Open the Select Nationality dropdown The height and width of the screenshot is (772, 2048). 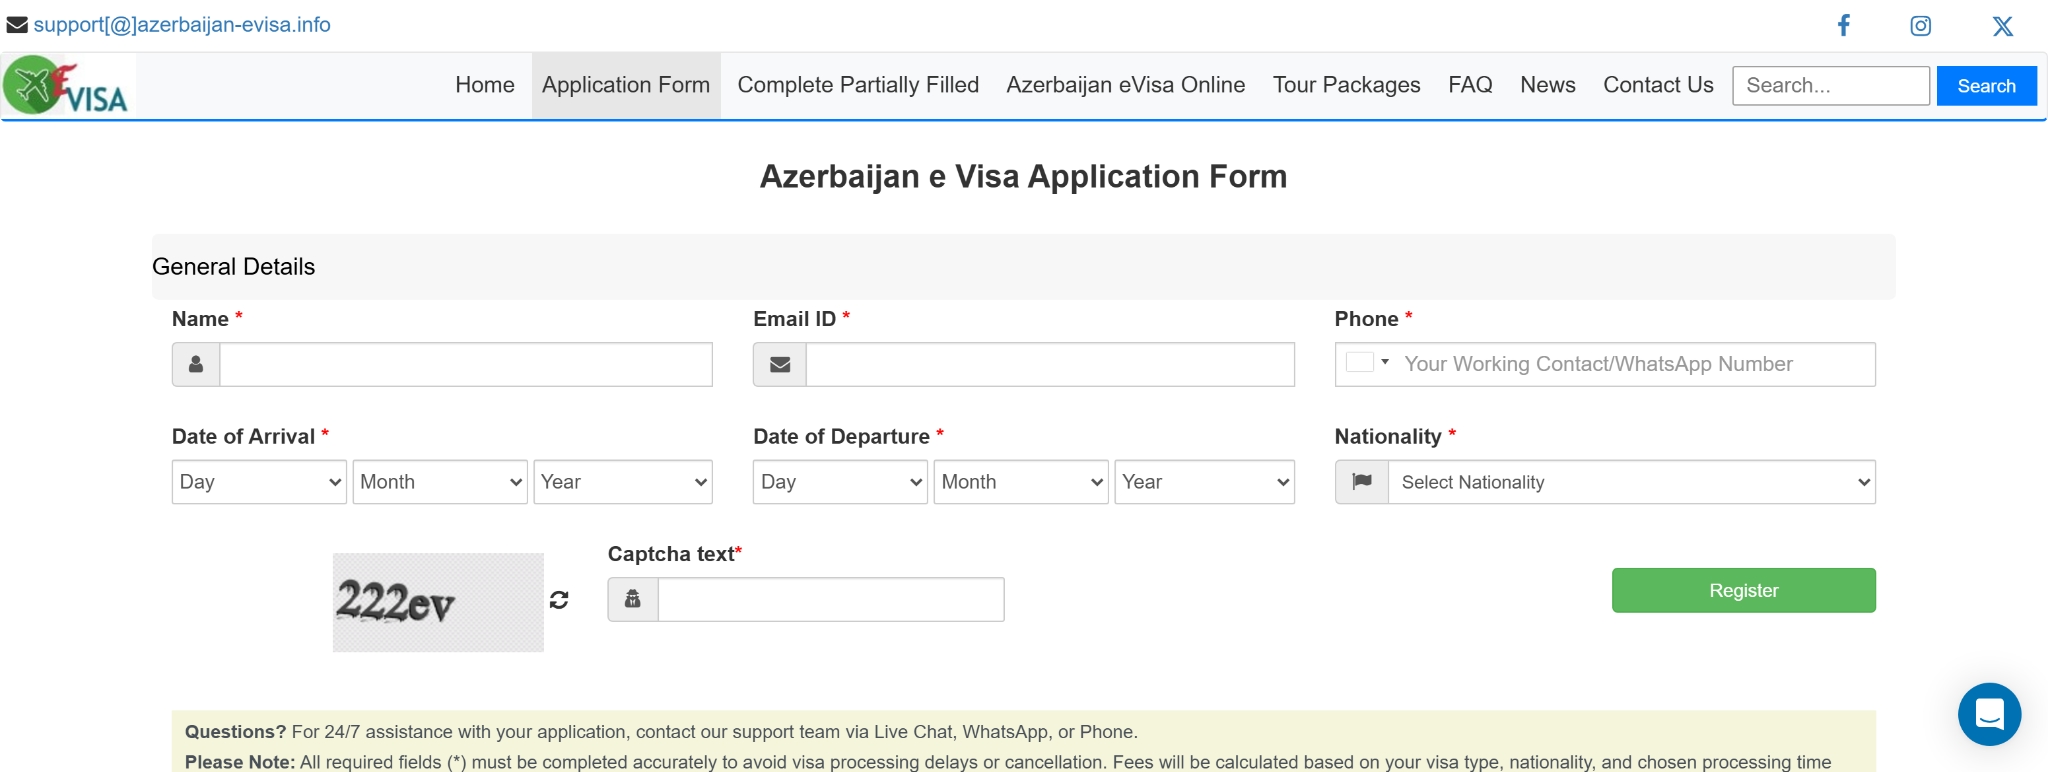tap(1631, 482)
